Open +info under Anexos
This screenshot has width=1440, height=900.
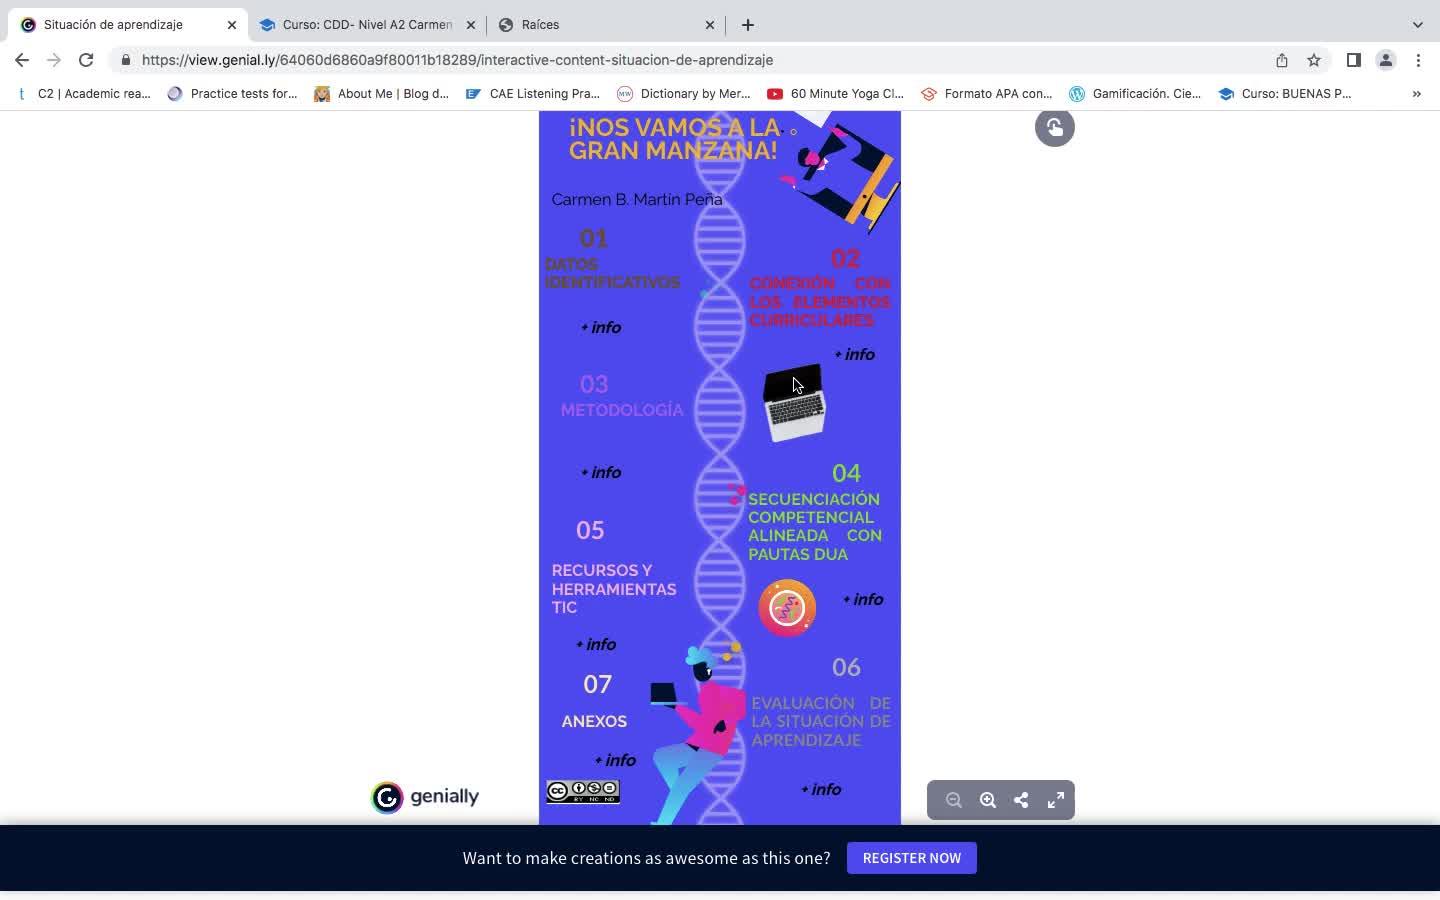point(615,761)
